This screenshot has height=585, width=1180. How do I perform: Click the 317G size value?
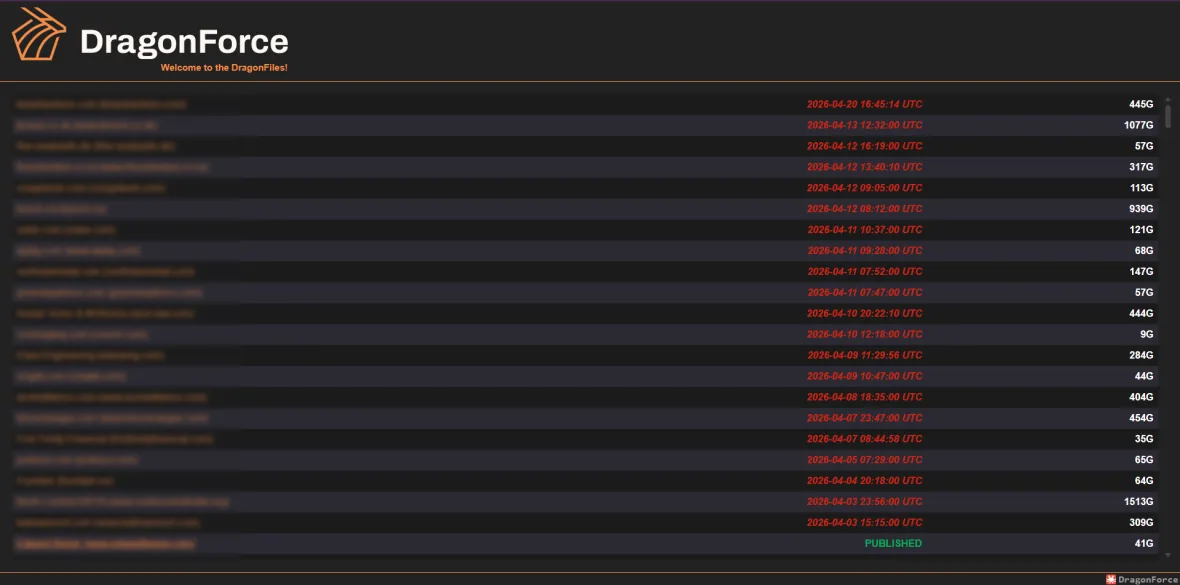click(1141, 167)
